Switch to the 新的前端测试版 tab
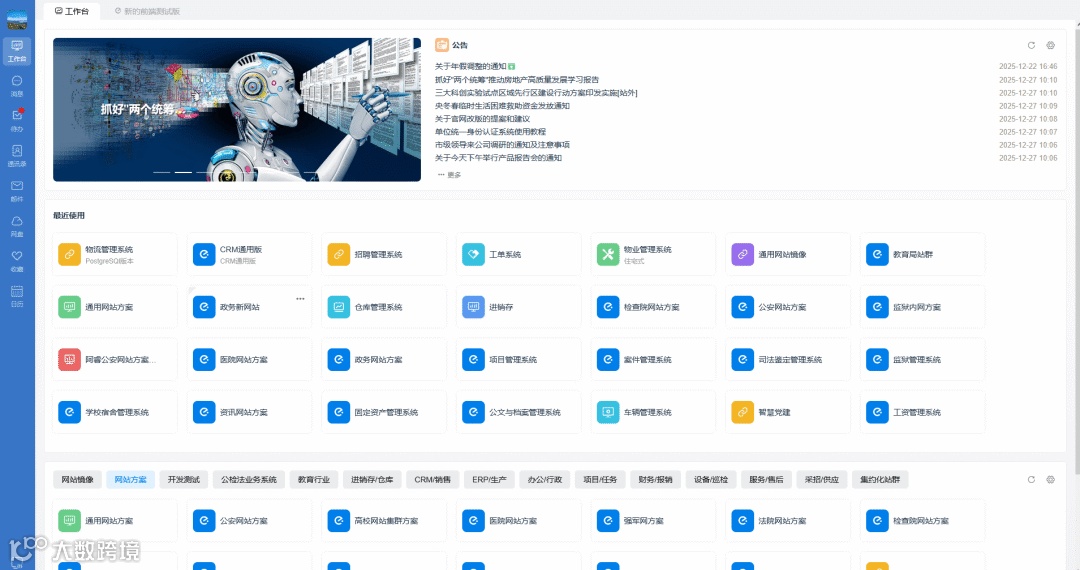Screen dimensions: 1080x570 click(x=147, y=11)
